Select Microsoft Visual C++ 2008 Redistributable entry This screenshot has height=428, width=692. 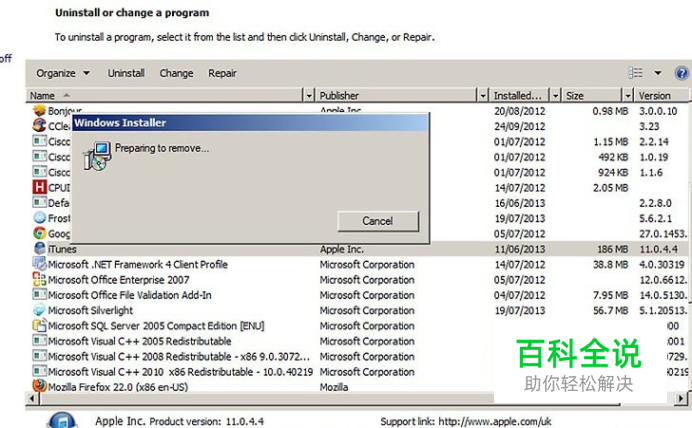(x=179, y=357)
